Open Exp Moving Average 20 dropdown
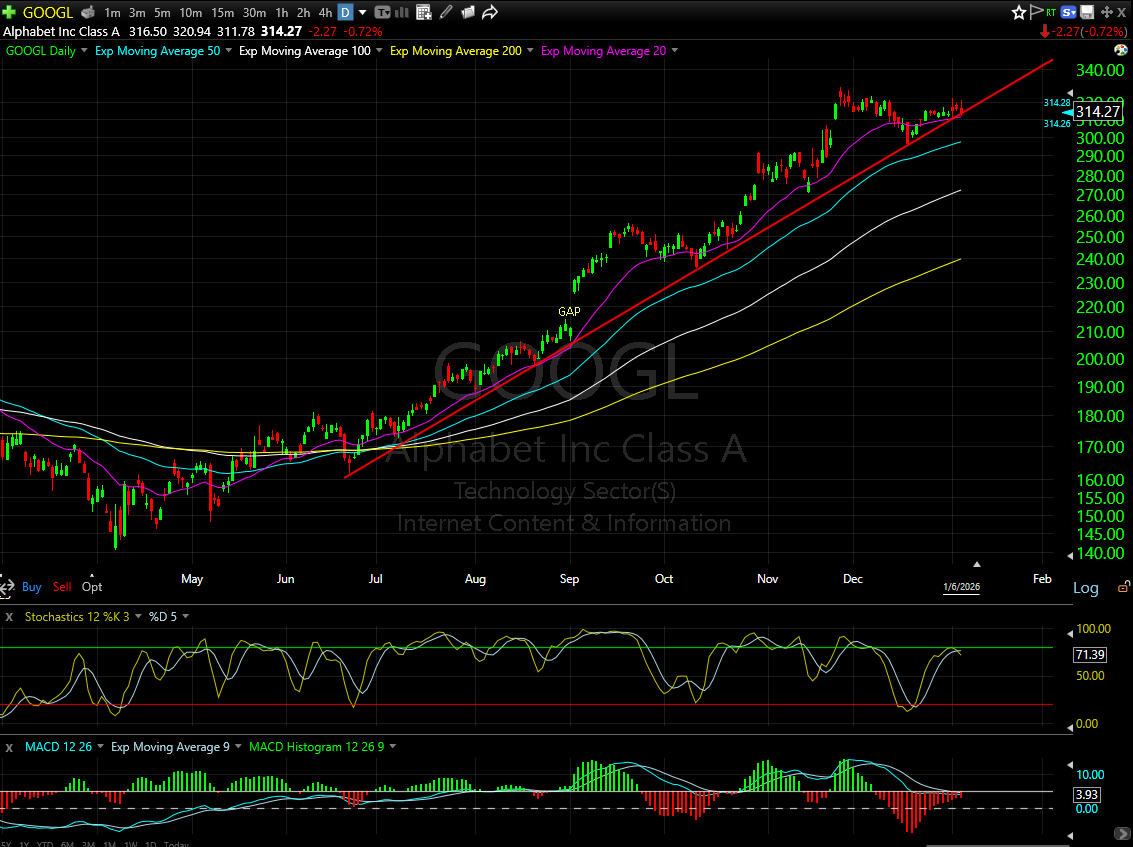1133x847 pixels. pos(674,51)
